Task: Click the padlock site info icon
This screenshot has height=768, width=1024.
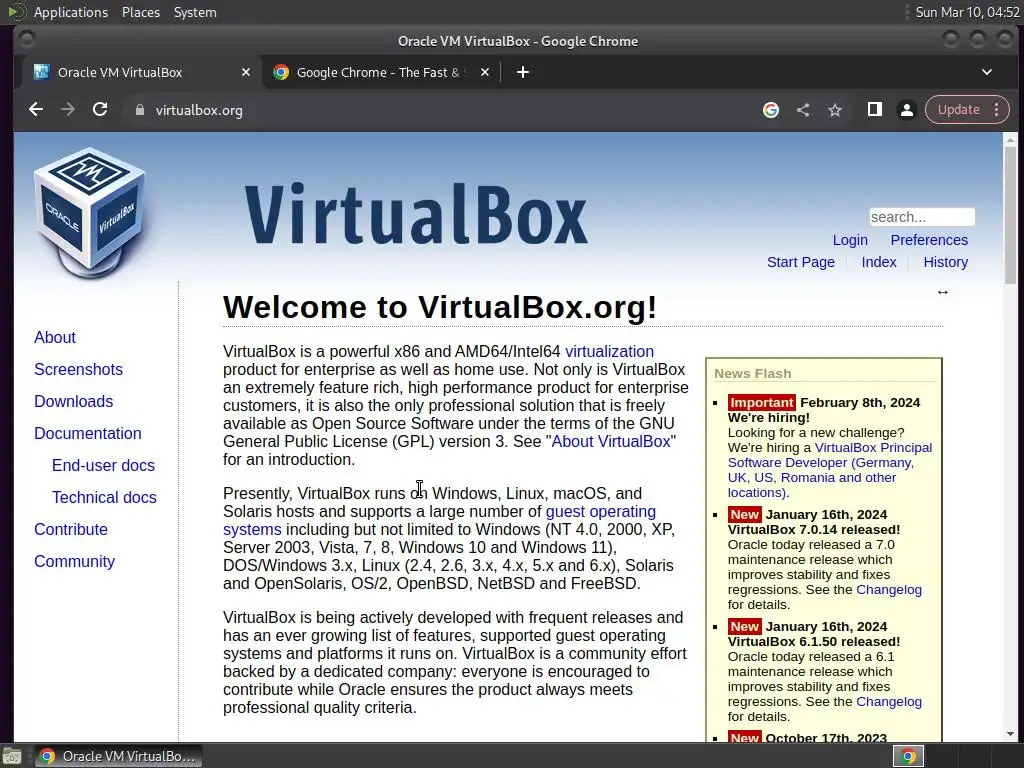Action: (x=139, y=110)
